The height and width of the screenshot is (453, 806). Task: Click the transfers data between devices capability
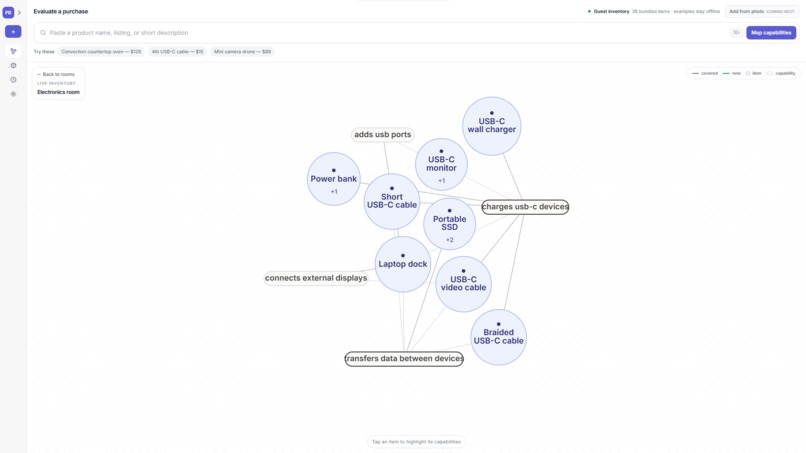[404, 359]
